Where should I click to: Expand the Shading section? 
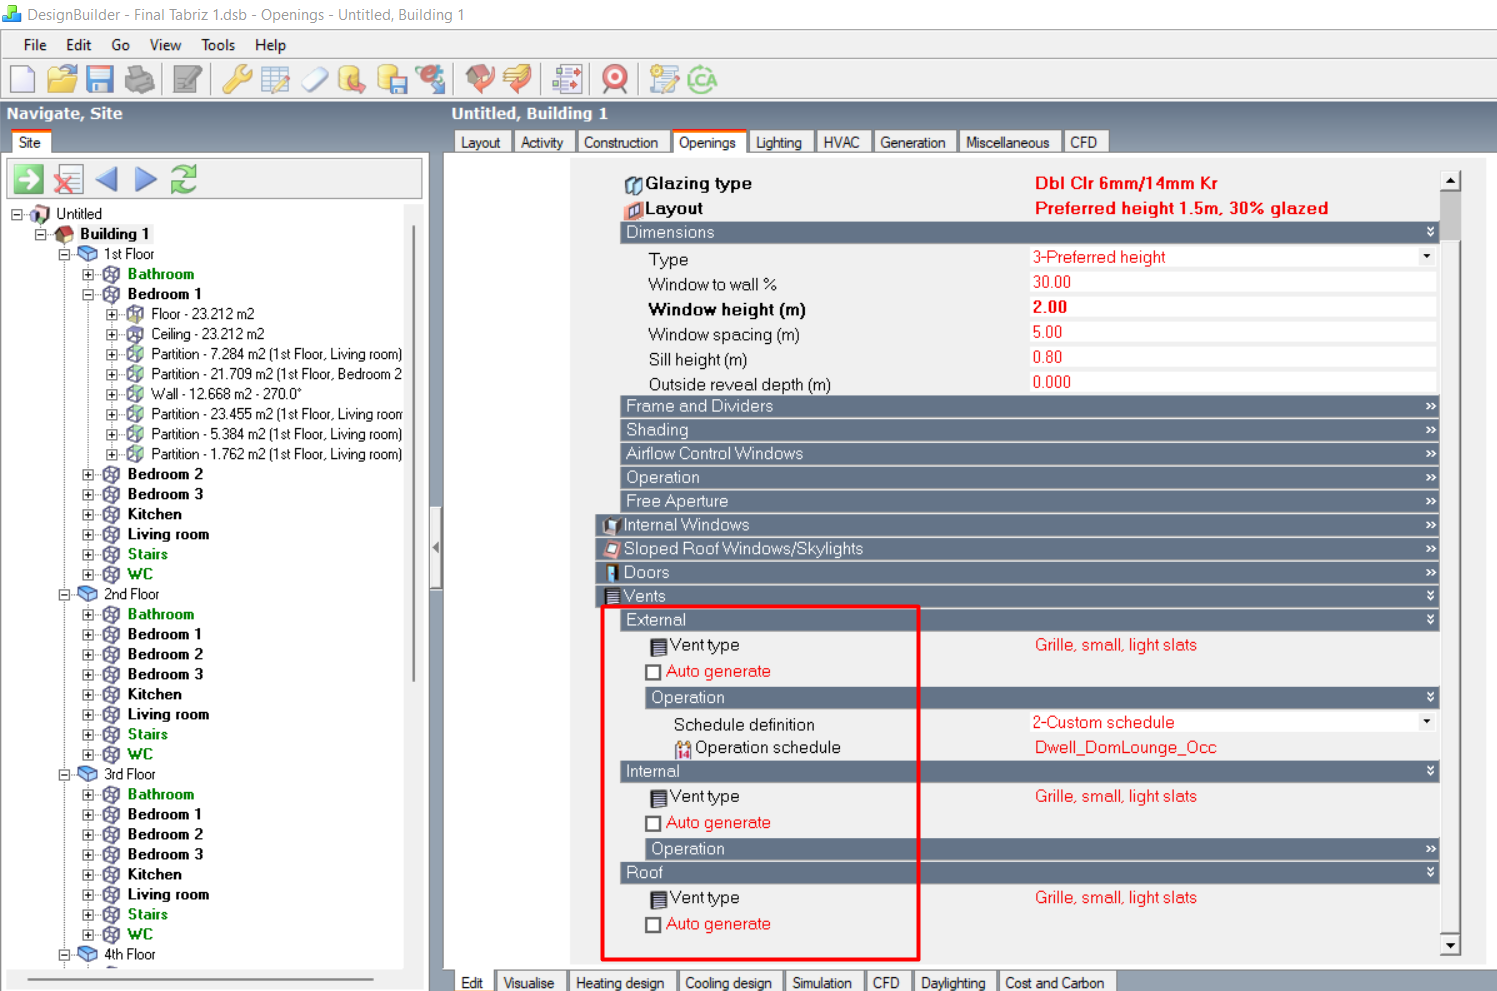tap(1029, 430)
